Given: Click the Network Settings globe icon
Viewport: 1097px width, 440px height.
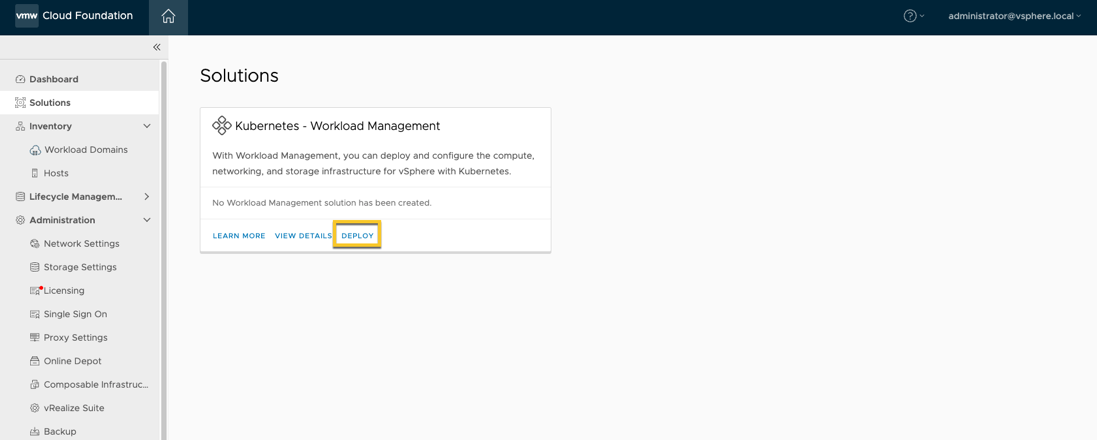Looking at the screenshot, I should [35, 243].
